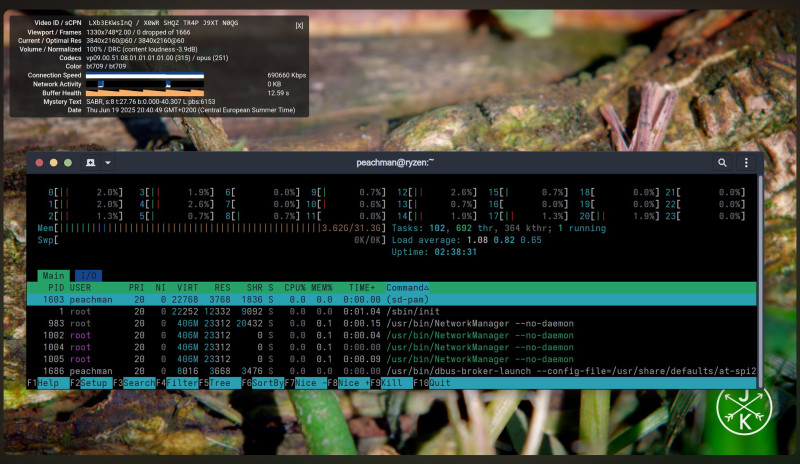Screen dimensions: 800x464
Task: Select the dbus-broker-launch process row
Action: (392, 371)
